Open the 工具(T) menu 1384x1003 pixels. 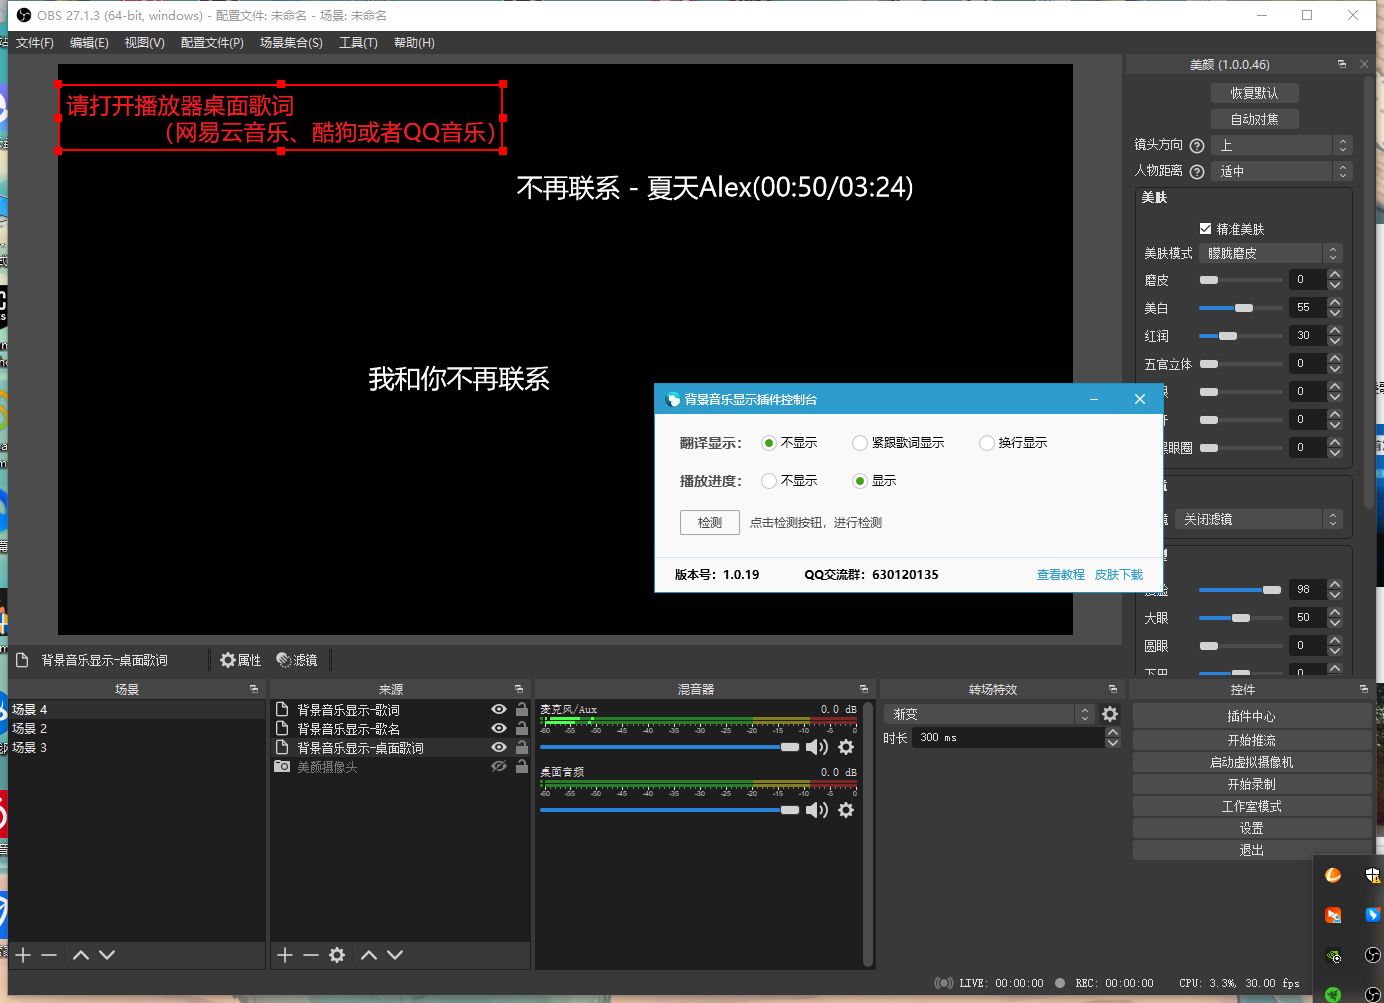coord(358,43)
